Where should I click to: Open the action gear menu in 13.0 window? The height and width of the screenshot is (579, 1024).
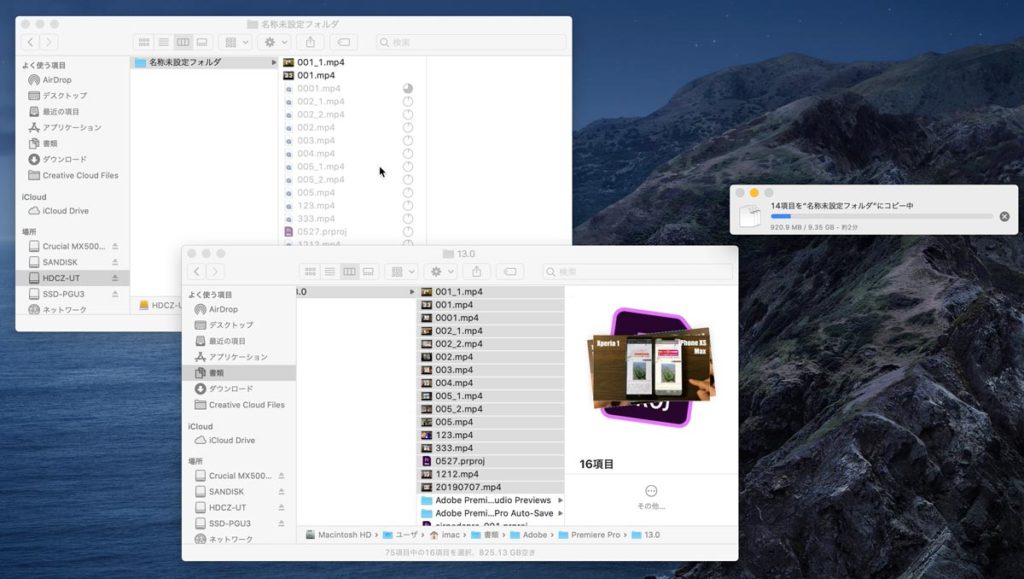tap(441, 272)
